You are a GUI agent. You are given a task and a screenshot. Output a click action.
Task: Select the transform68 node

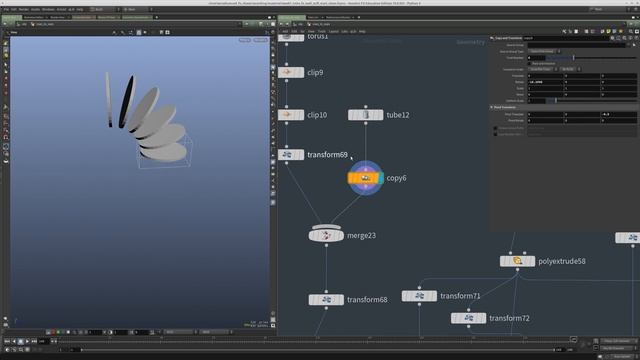point(326,300)
